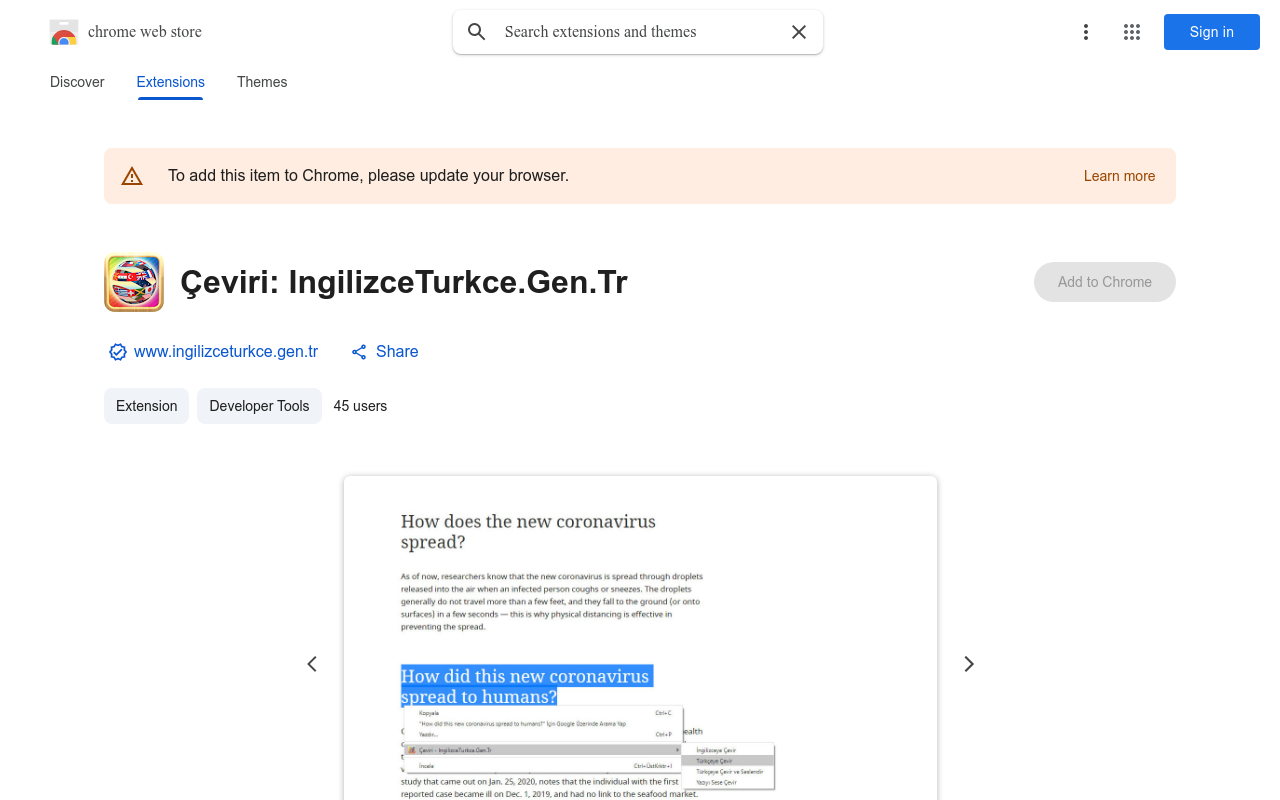Click the update browser warning message text

368,176
